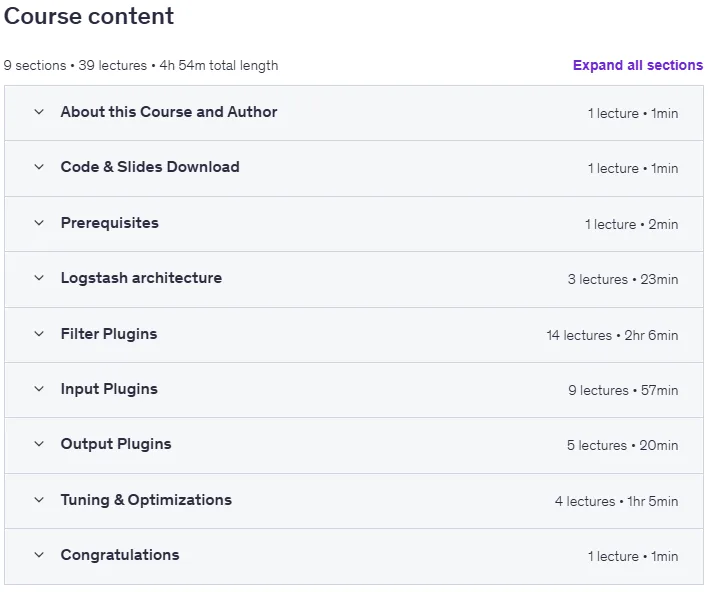Click chevron beside Filter Plugins
709x592 pixels.
(39, 334)
